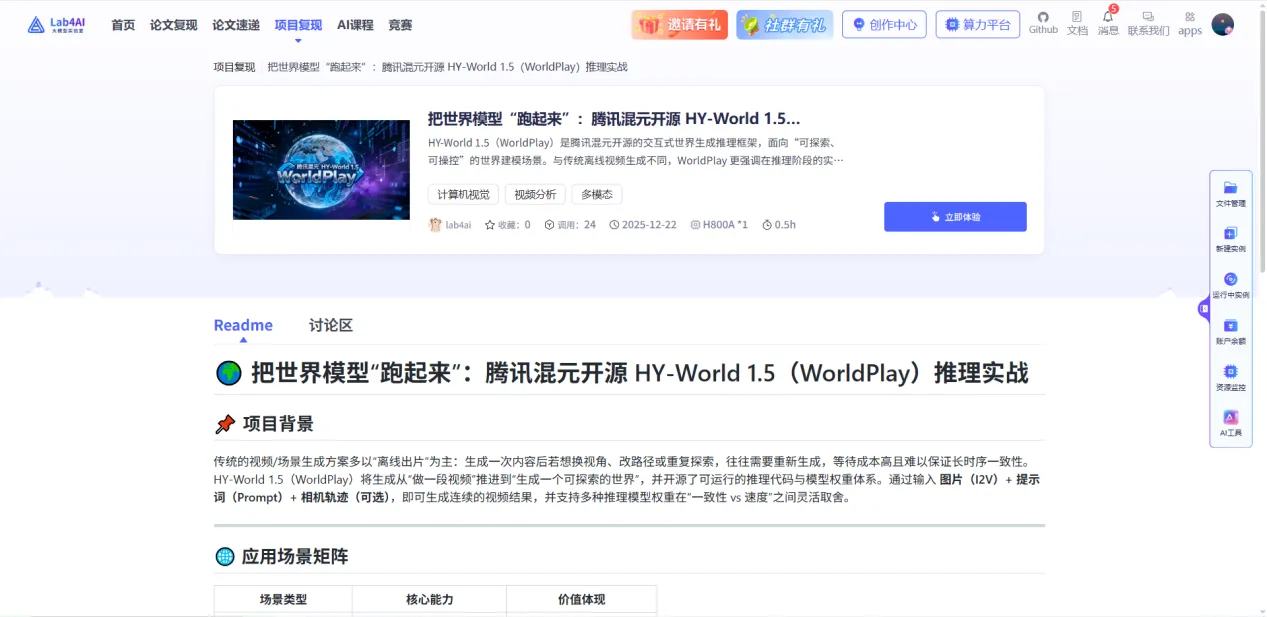The image size is (1267, 617).
Task: Click the 核心能力 table header
Action: point(429,600)
